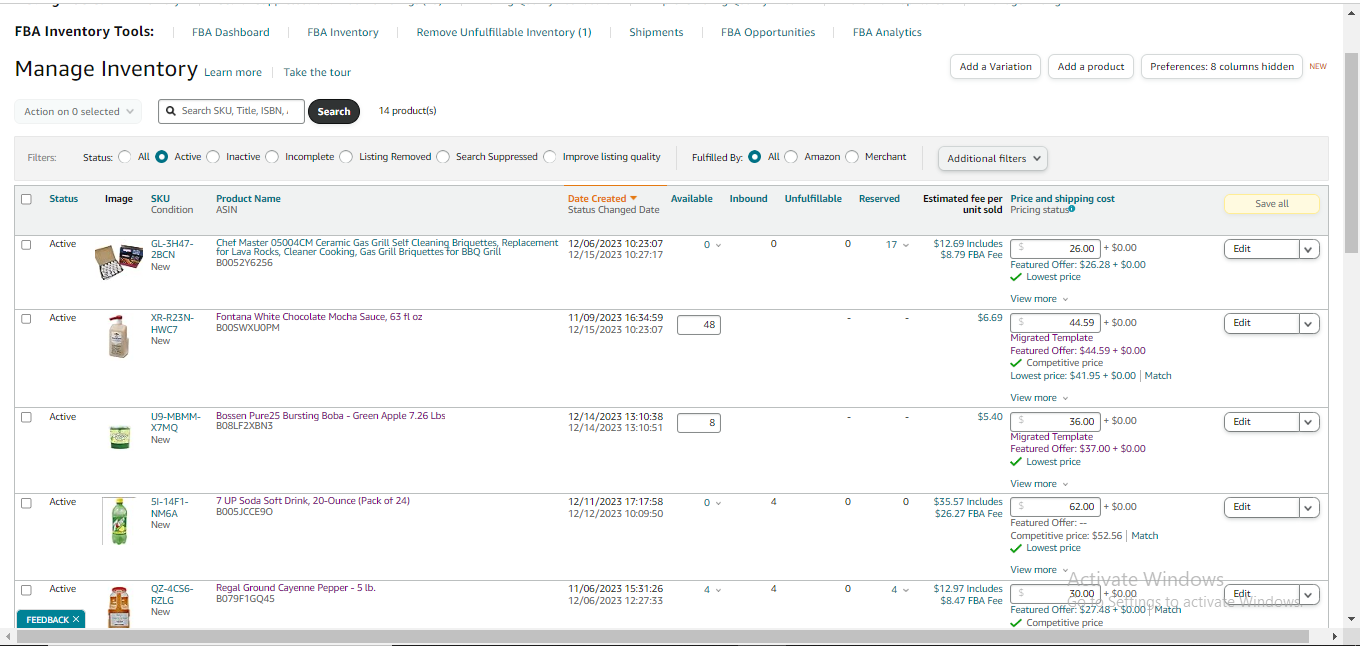Click Edit button for Chef Master row
The width and height of the screenshot is (1360, 646).
coord(1262,249)
